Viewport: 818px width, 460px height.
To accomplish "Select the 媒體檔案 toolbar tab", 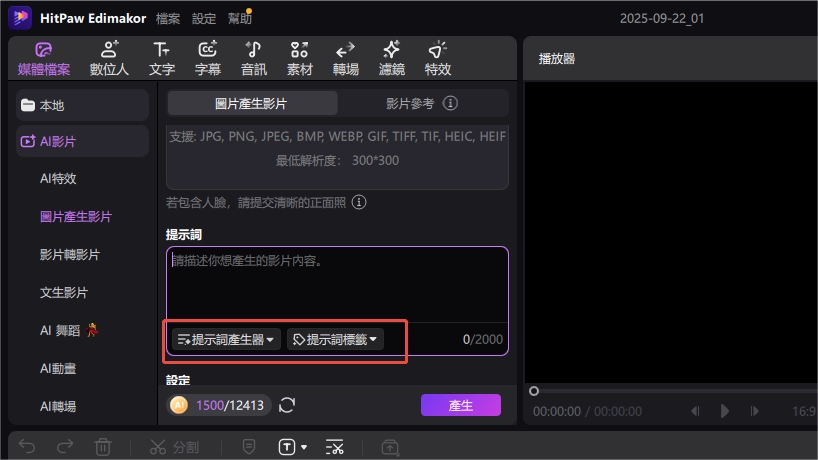I will [44, 59].
